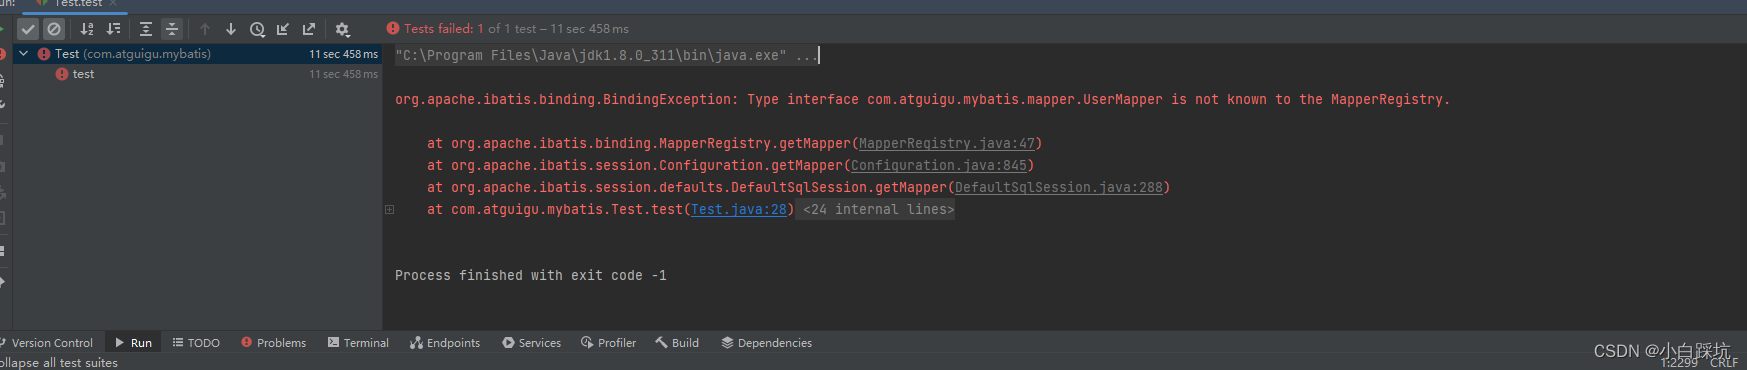Open the Problems tool window tab
1747x370 pixels.
point(273,343)
